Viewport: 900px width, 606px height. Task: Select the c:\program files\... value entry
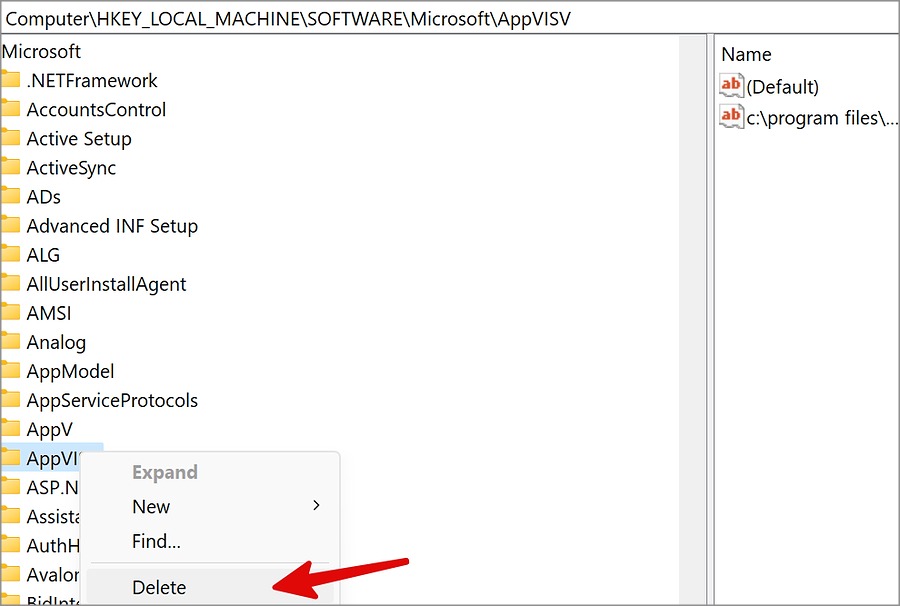pos(821,118)
